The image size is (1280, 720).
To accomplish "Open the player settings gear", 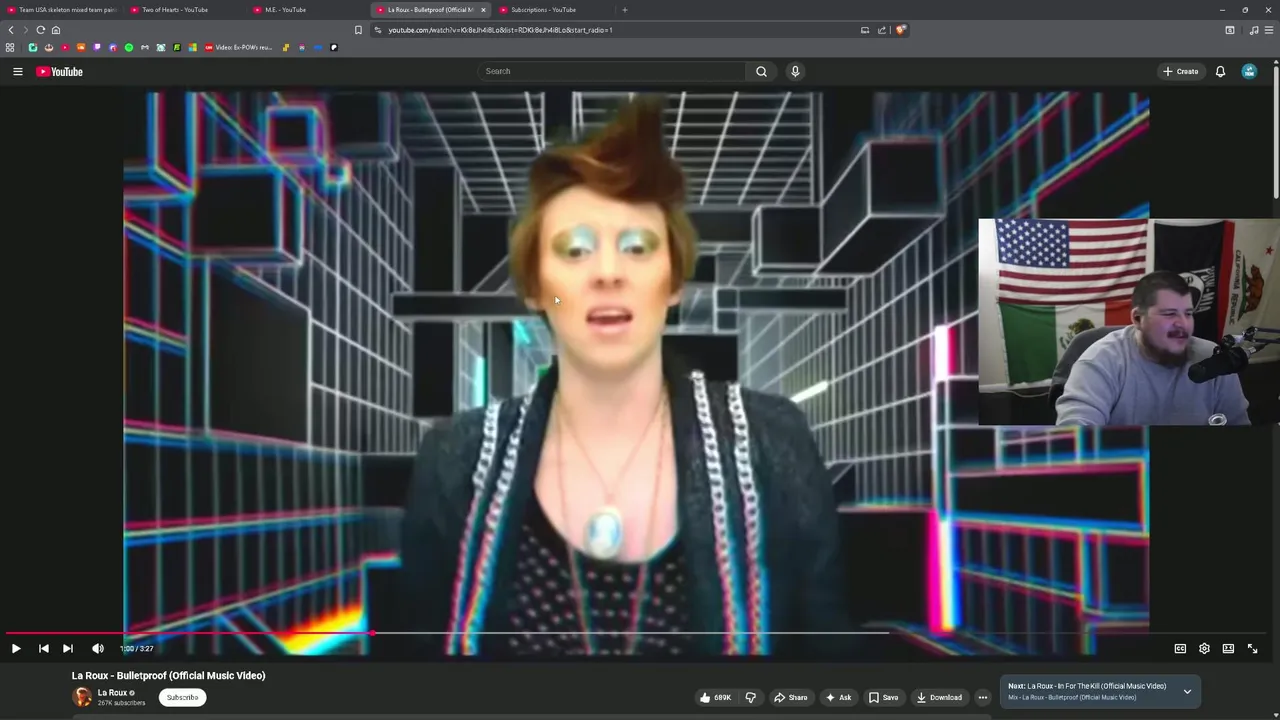I will [x=1204, y=648].
